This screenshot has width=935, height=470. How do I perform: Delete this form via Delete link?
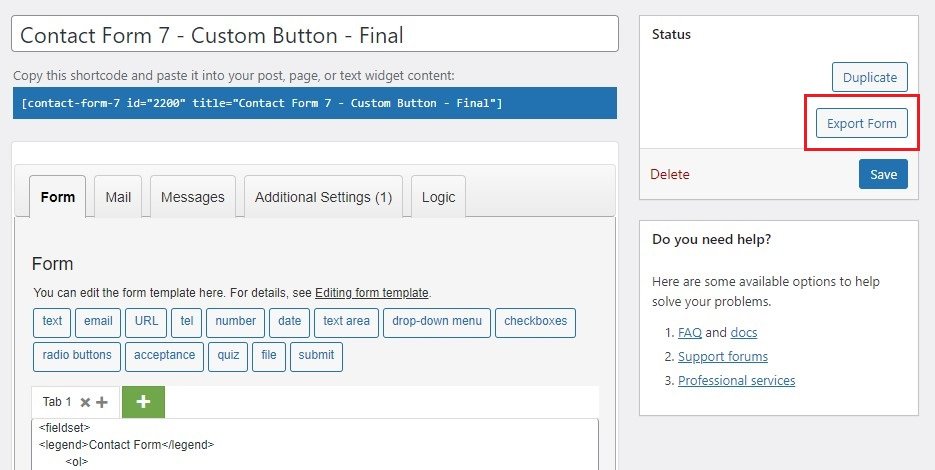point(669,174)
